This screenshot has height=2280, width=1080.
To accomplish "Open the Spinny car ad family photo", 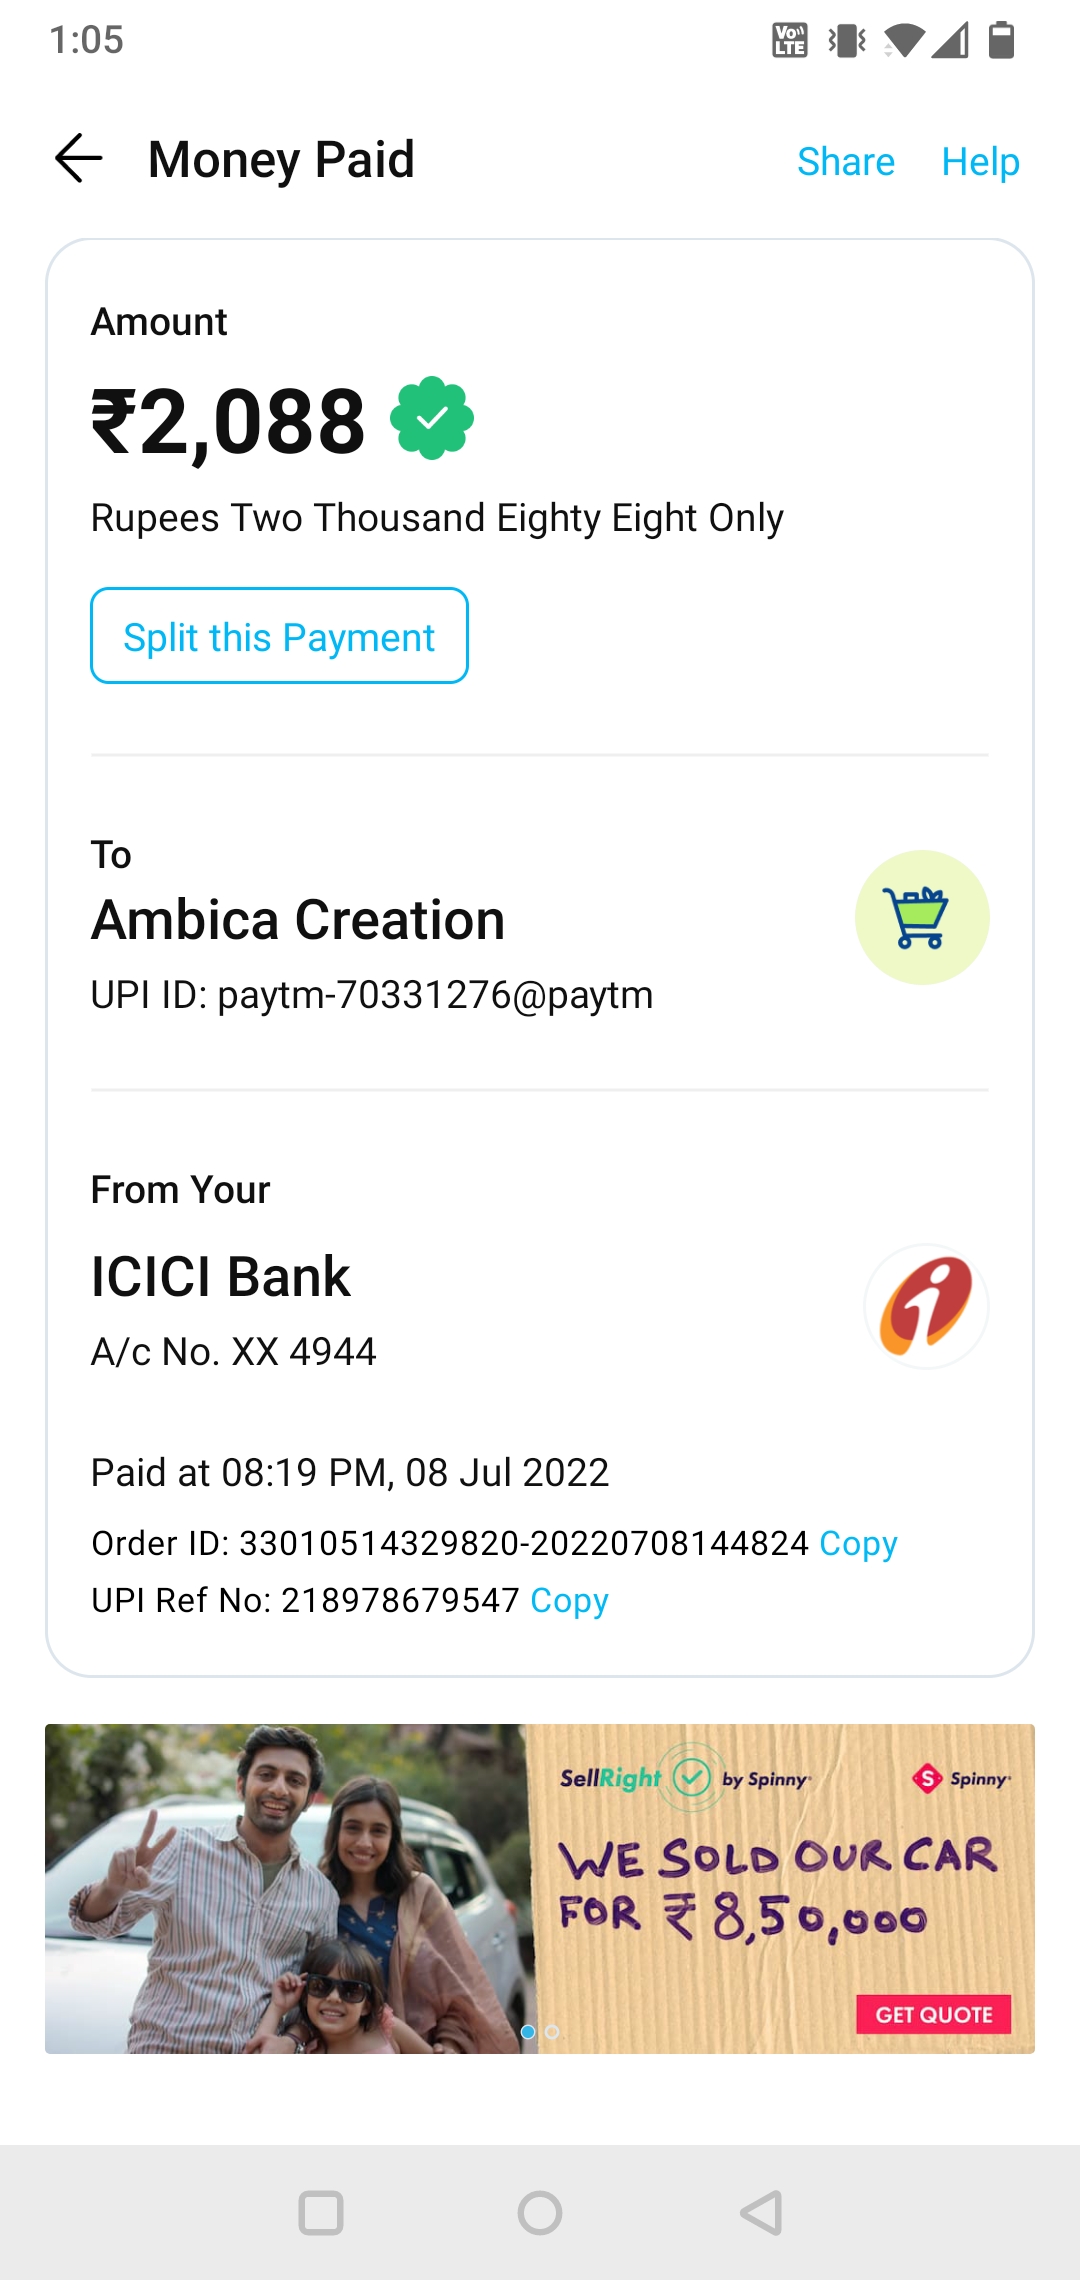I will 285,1890.
